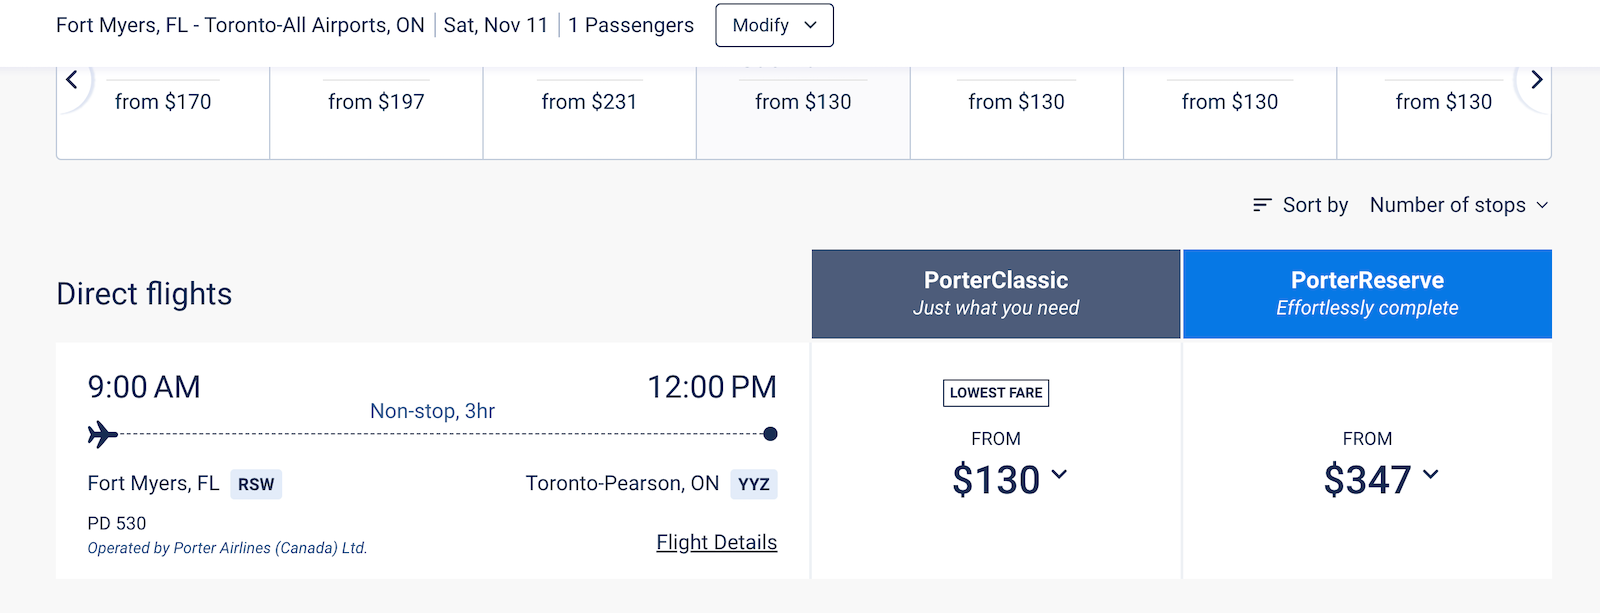Expand the PorterClassic $130 fare chevron
Image resolution: width=1600 pixels, height=613 pixels.
pos(1061,477)
